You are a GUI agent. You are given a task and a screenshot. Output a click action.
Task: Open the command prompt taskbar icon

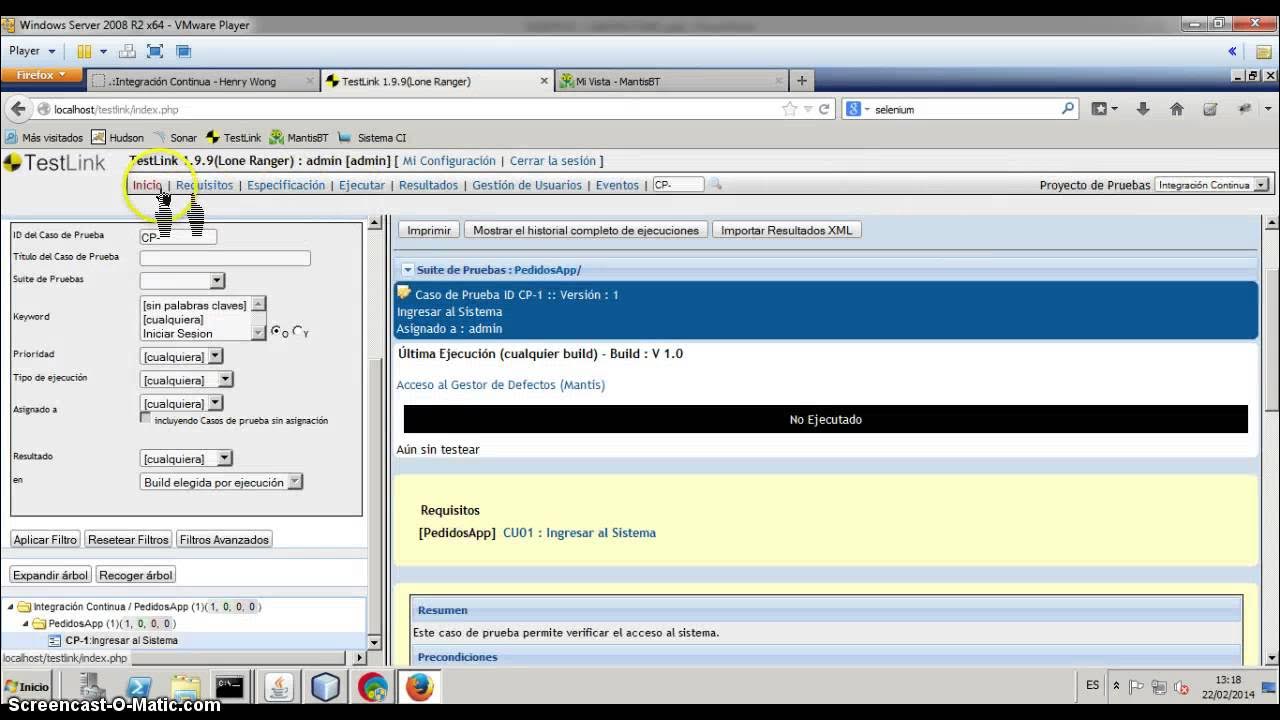click(x=229, y=687)
